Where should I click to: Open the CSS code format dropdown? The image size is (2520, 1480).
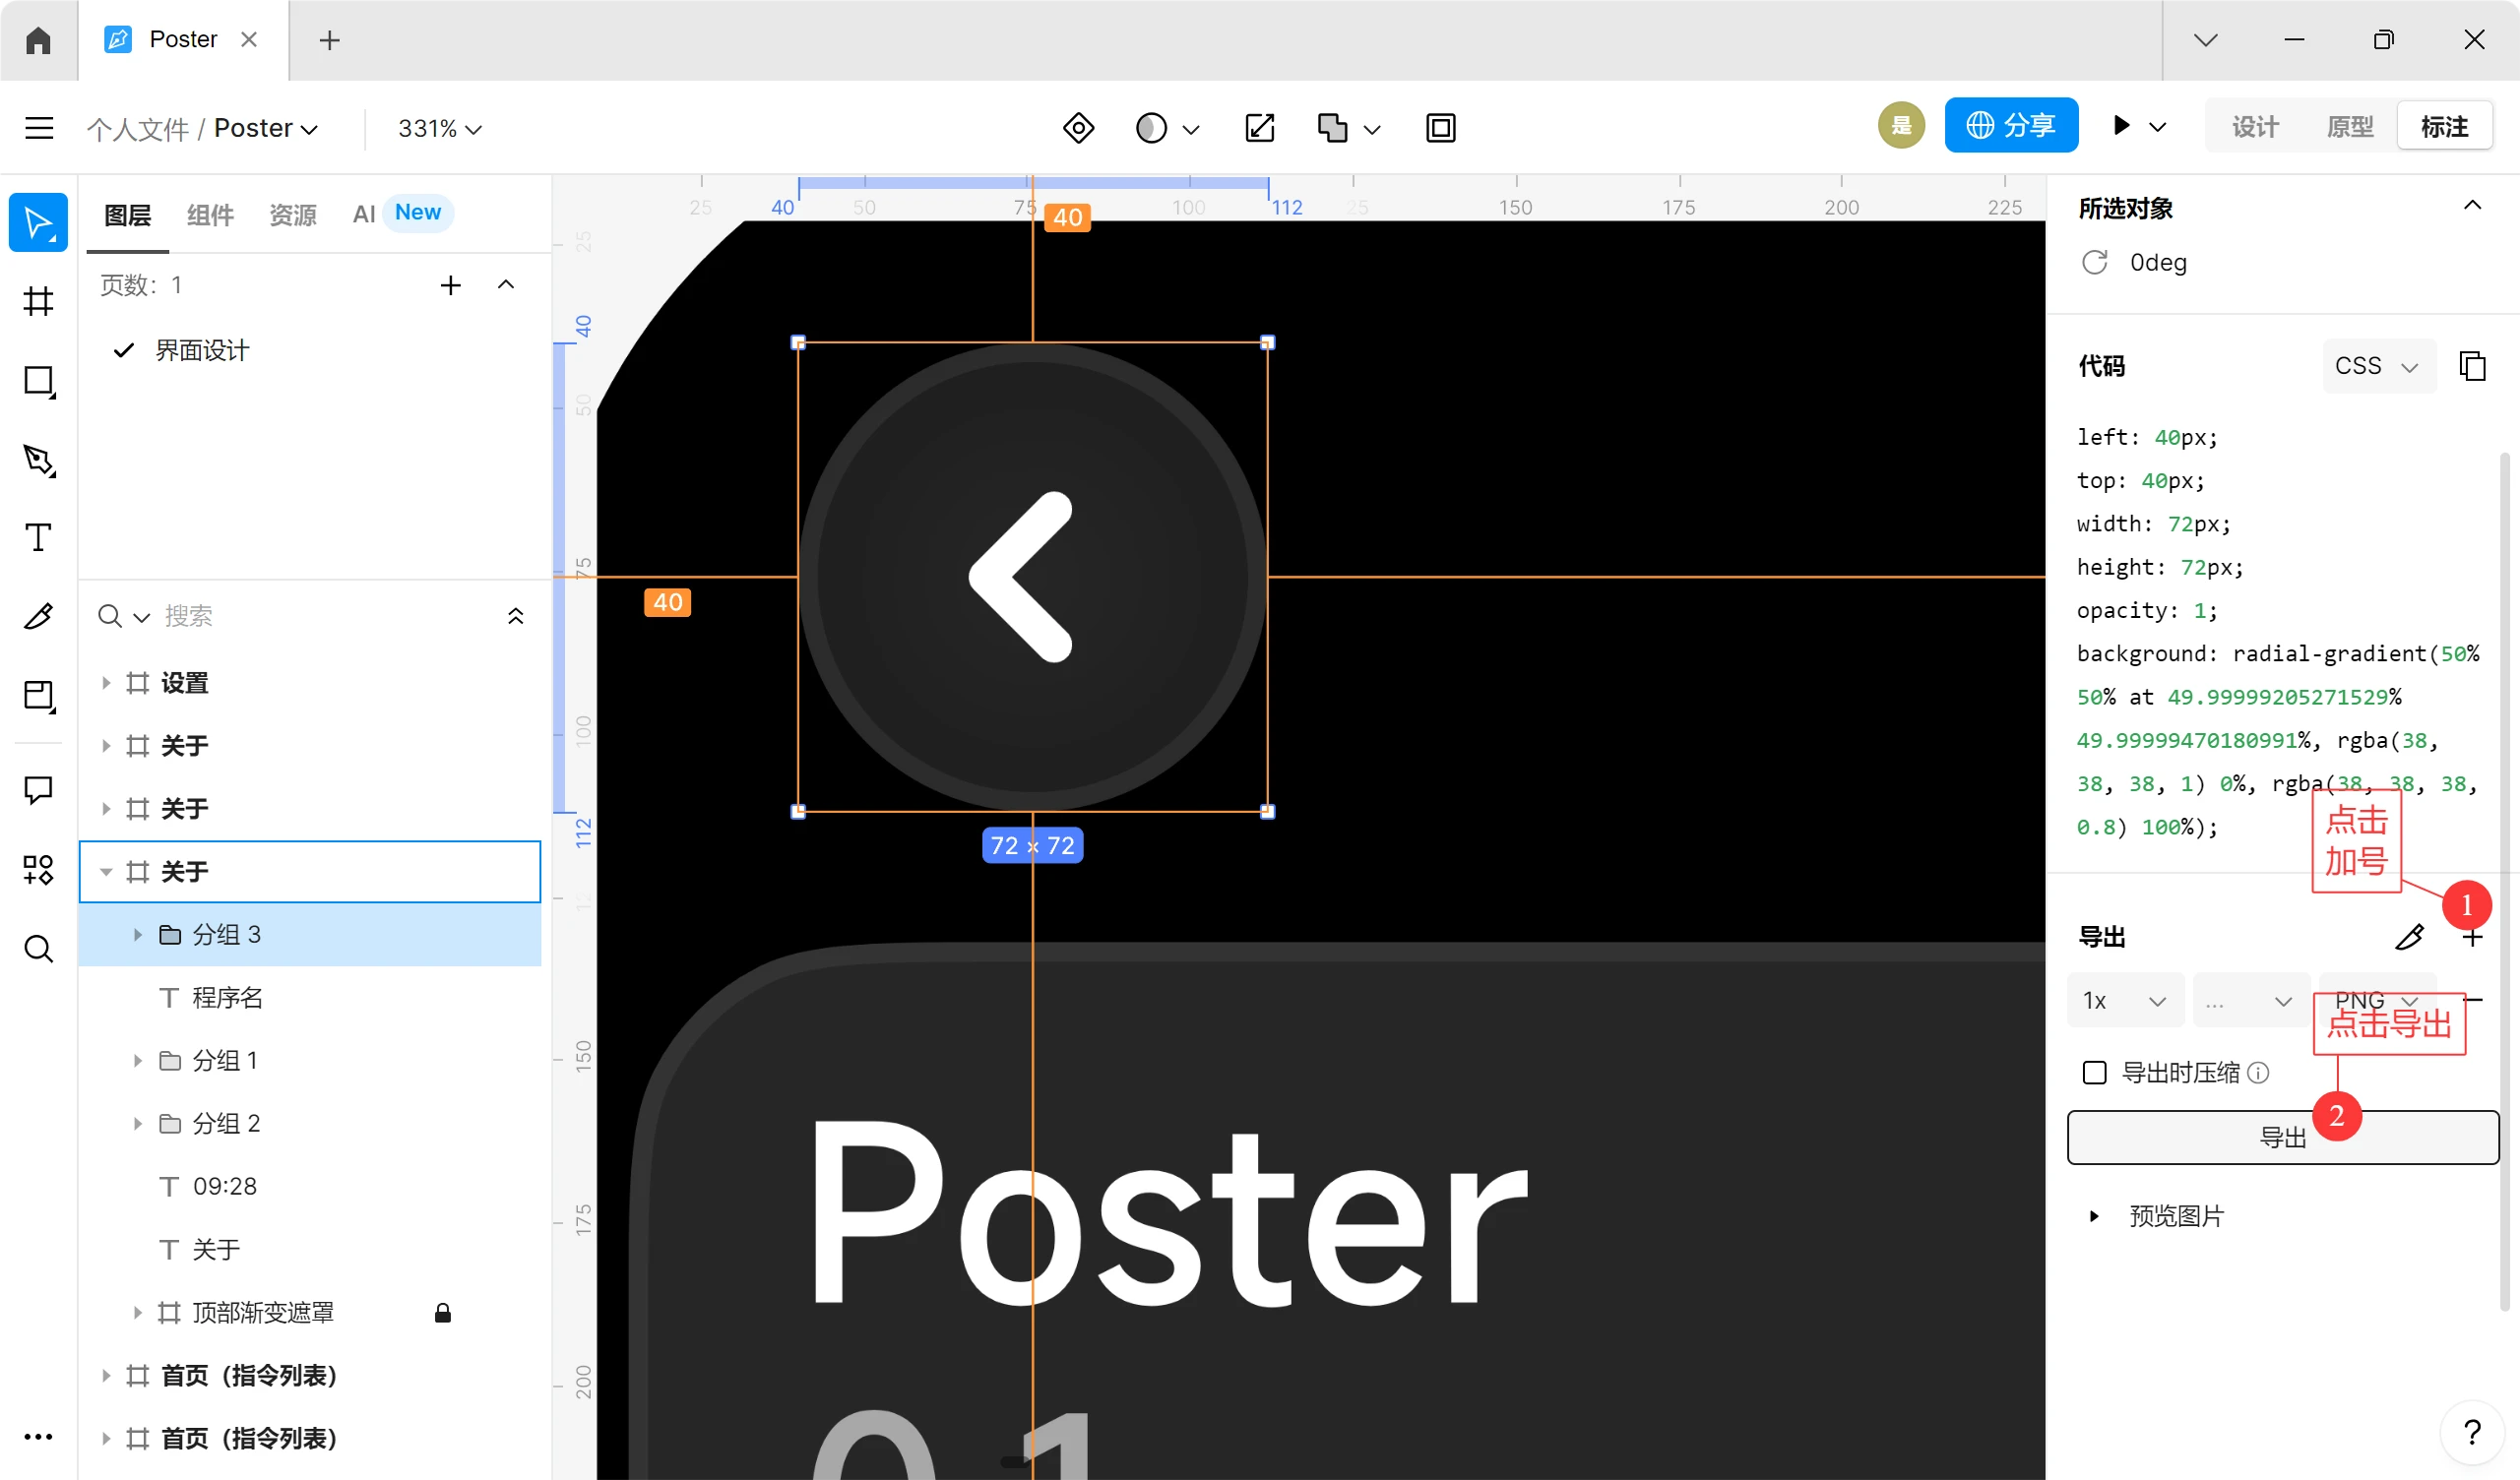tap(2377, 366)
